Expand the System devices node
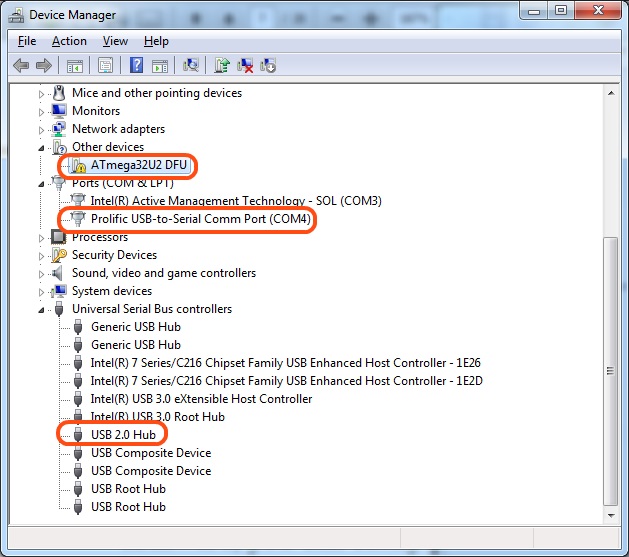Screen dimensions: 629x557 click(41, 292)
